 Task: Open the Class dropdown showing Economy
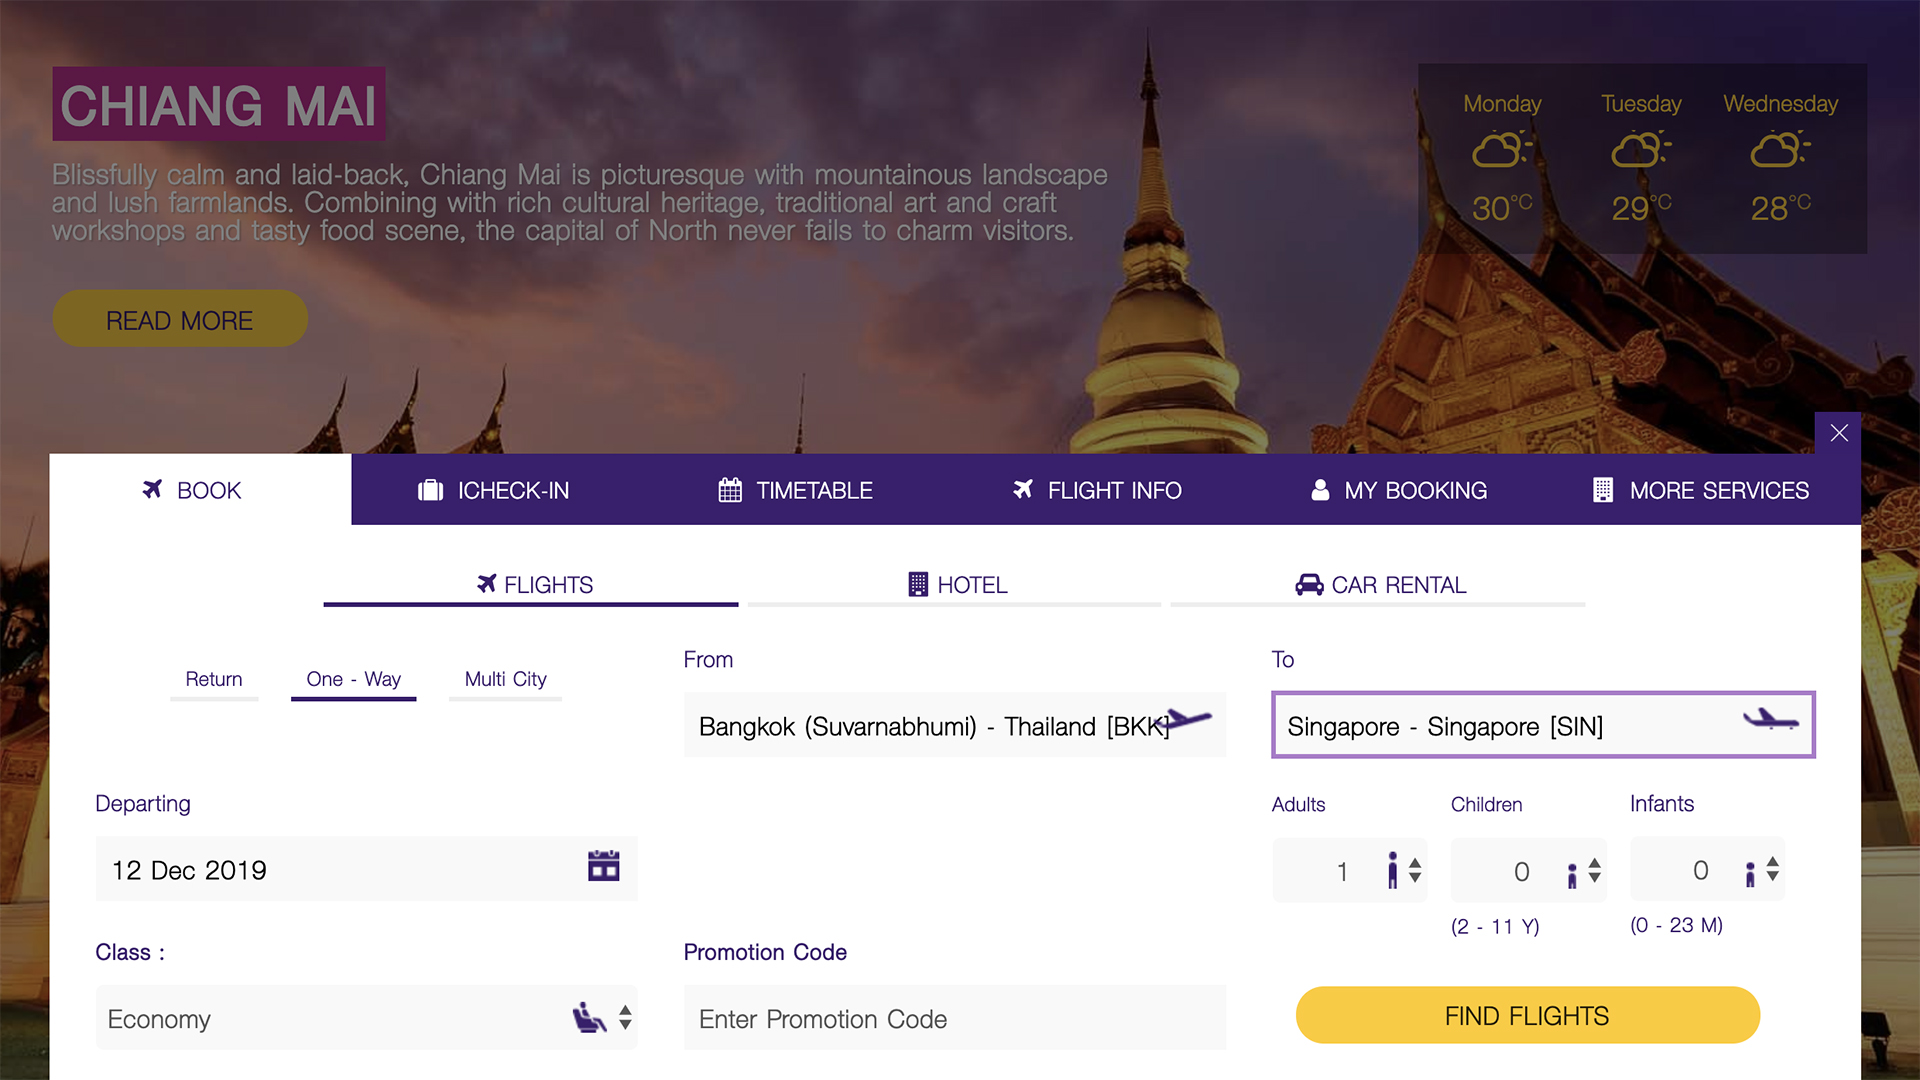(366, 1018)
